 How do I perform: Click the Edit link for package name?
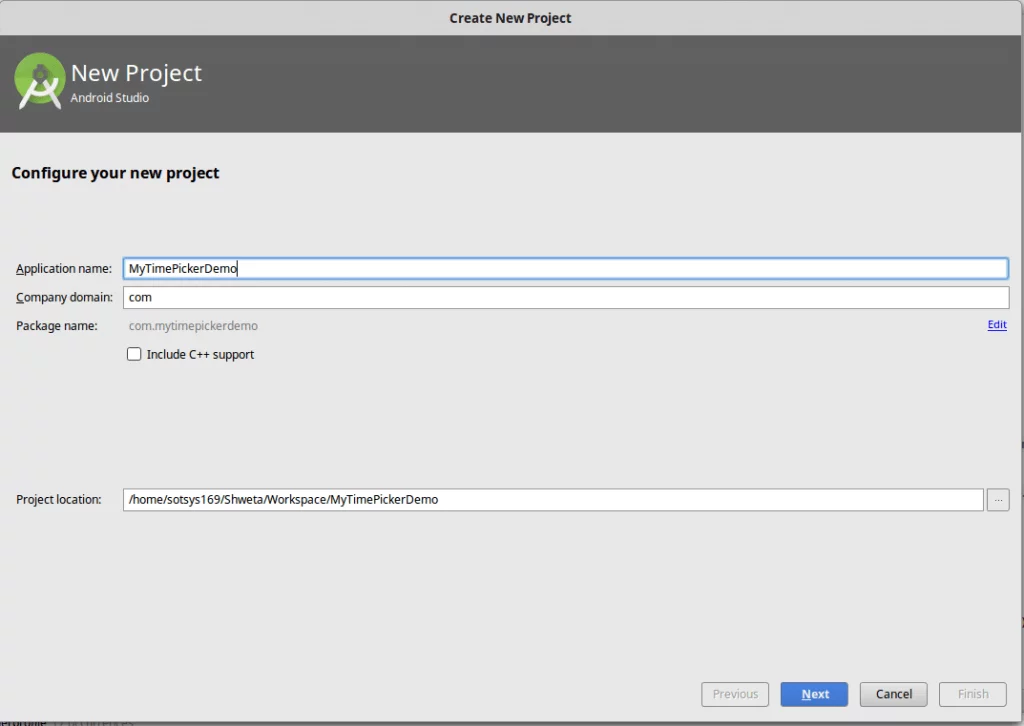pos(996,325)
